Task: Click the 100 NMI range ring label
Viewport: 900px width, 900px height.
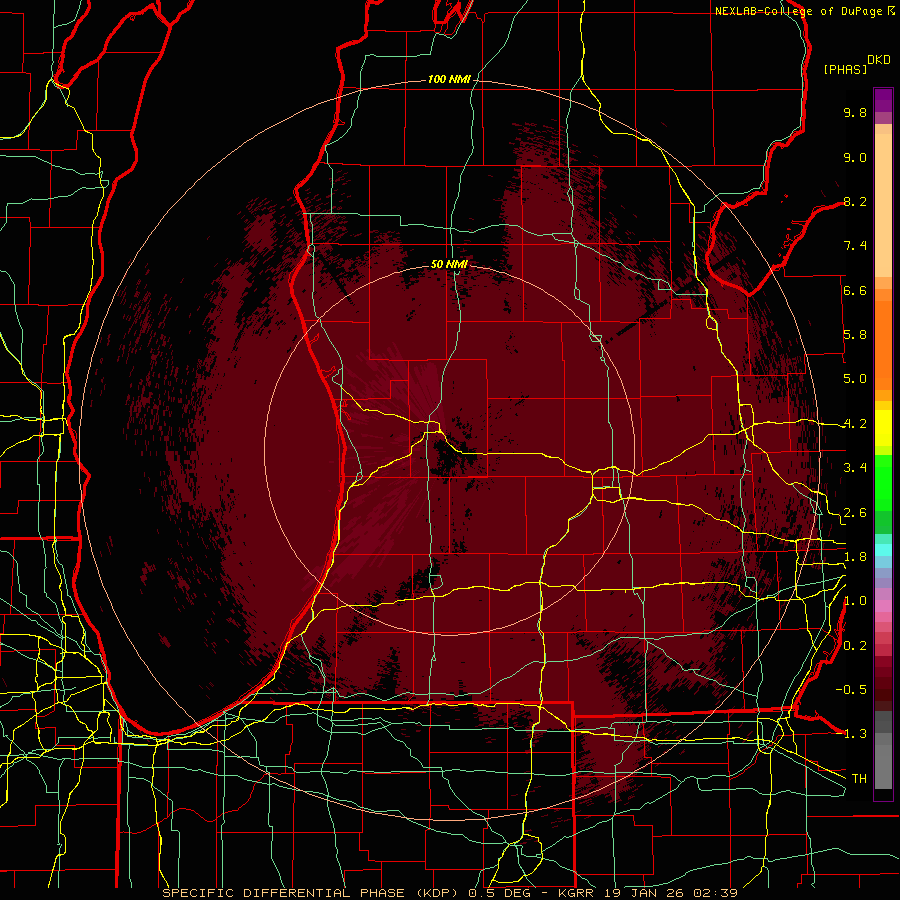Action: [x=449, y=79]
